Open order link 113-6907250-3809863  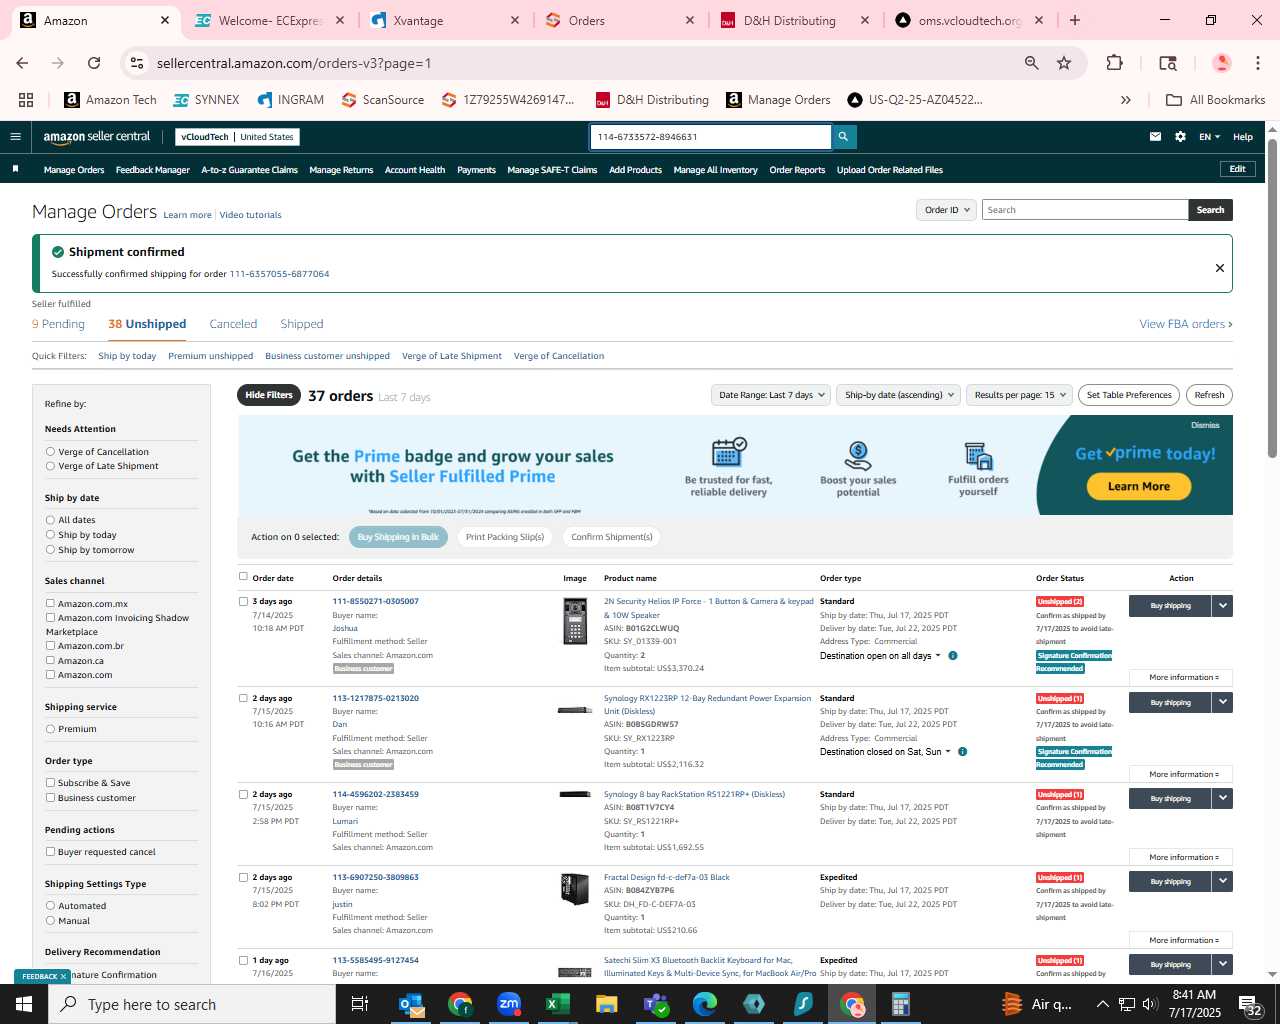click(x=375, y=877)
